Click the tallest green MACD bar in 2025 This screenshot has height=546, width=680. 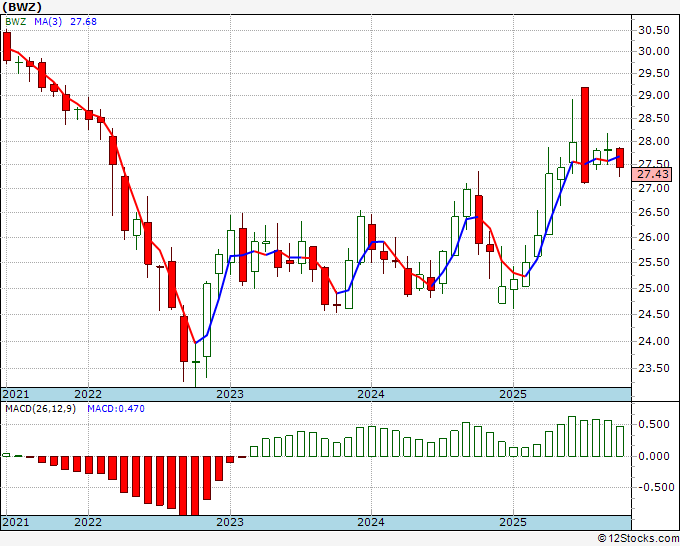(572, 436)
